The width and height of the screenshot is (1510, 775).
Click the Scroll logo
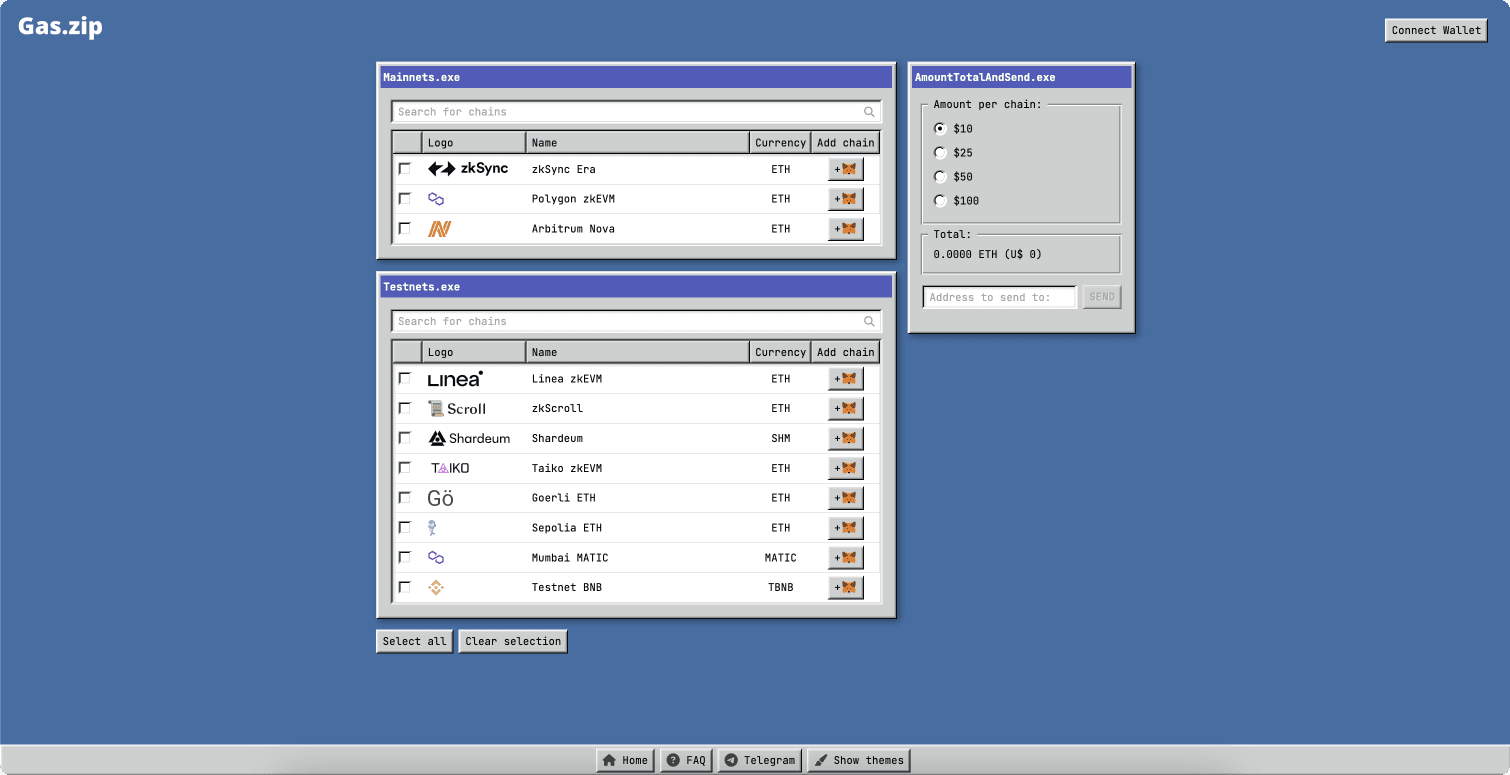coord(457,408)
